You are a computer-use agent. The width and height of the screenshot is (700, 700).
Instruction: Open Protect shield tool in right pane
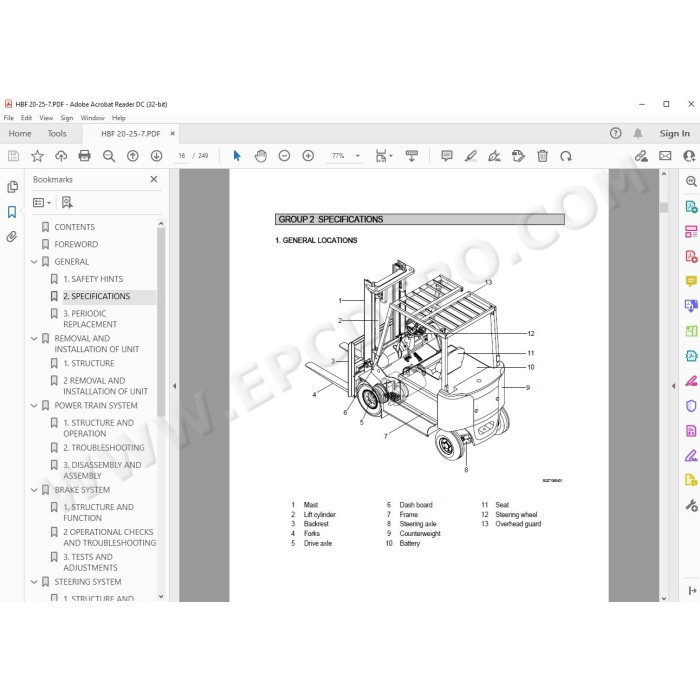691,406
